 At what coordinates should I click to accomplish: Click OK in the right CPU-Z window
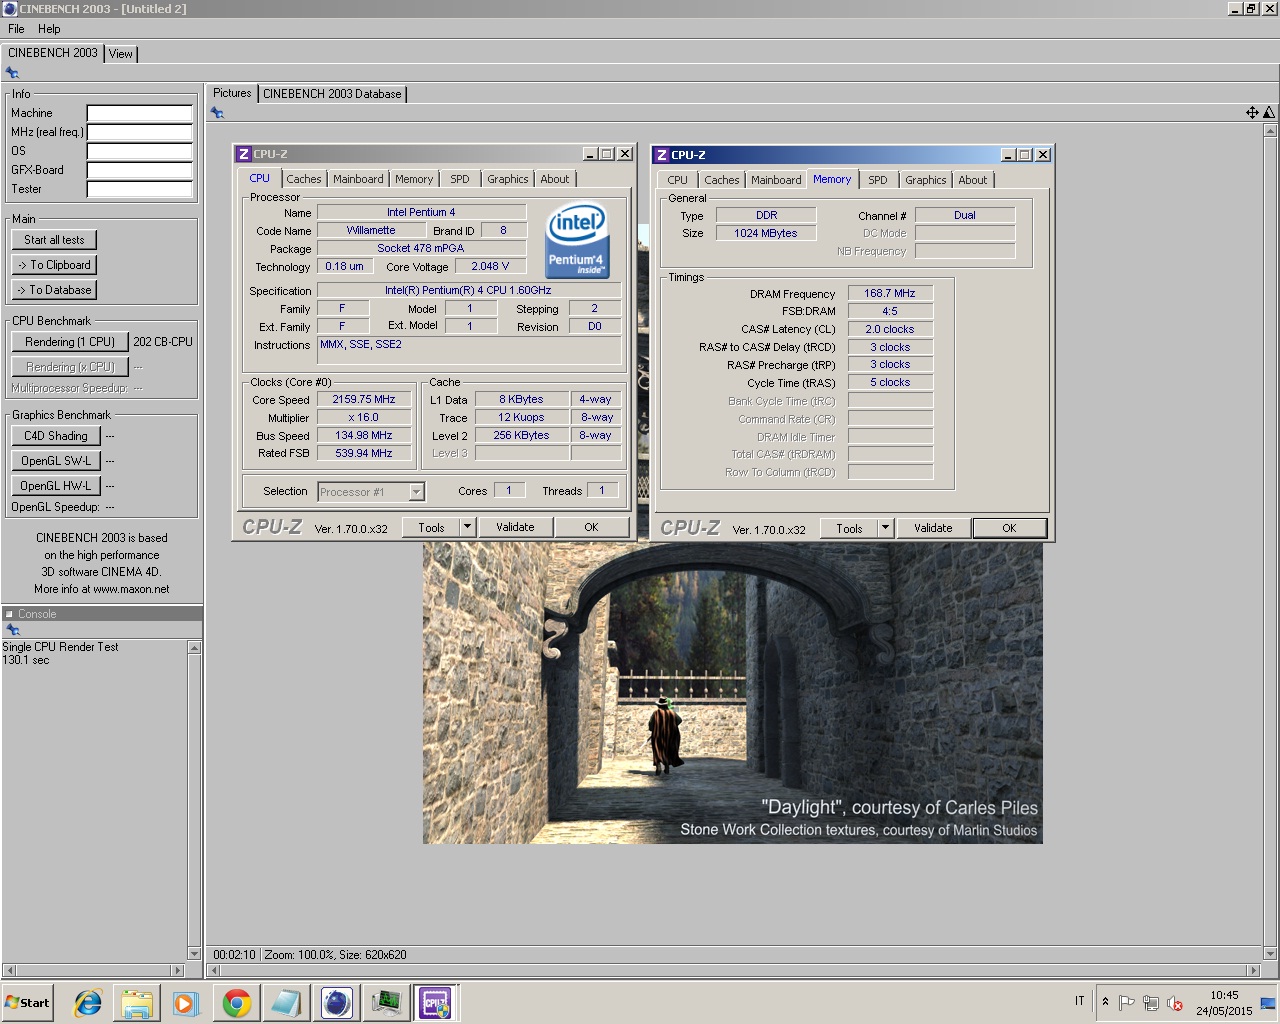(1009, 528)
